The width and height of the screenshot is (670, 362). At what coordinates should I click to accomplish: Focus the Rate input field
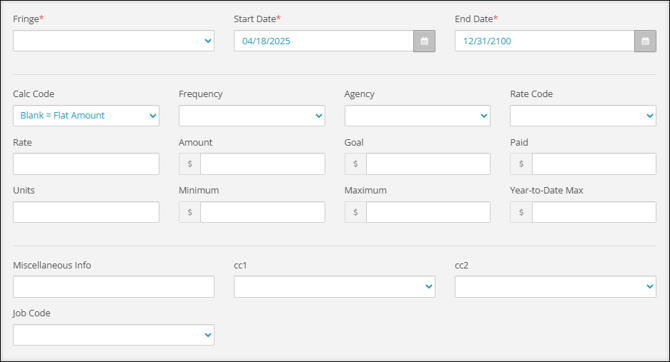86,164
